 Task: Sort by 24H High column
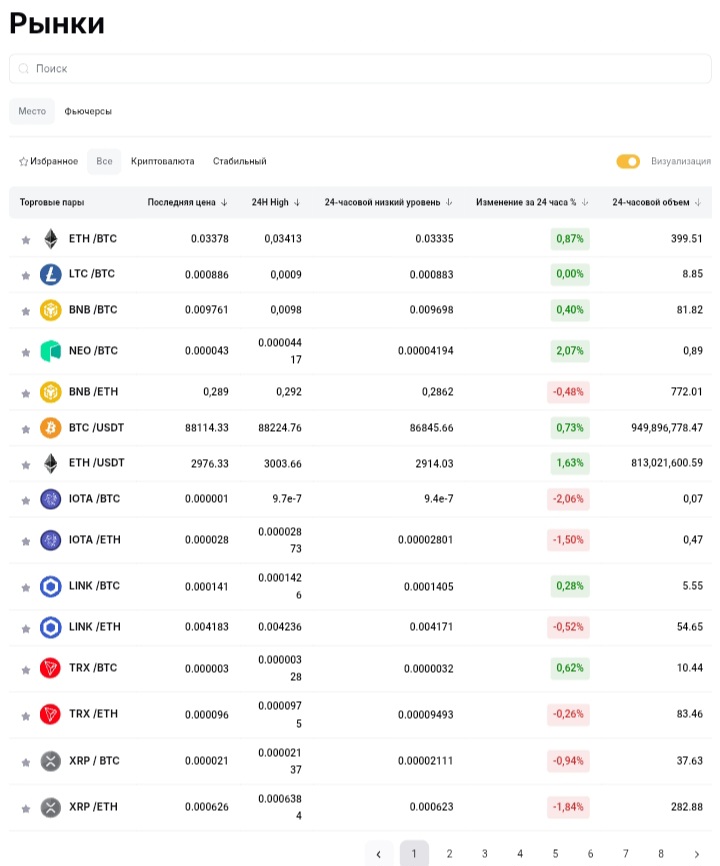276,203
